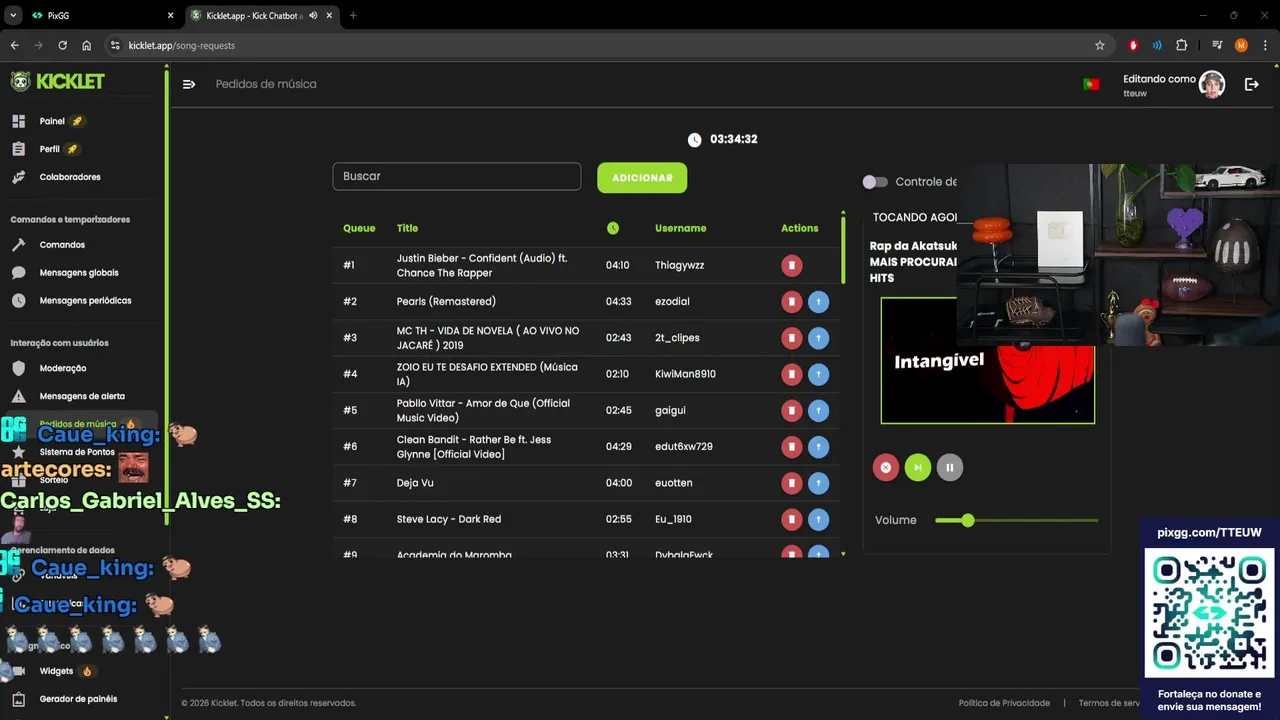
Task: Reload the page in browser
Action: coord(62,45)
